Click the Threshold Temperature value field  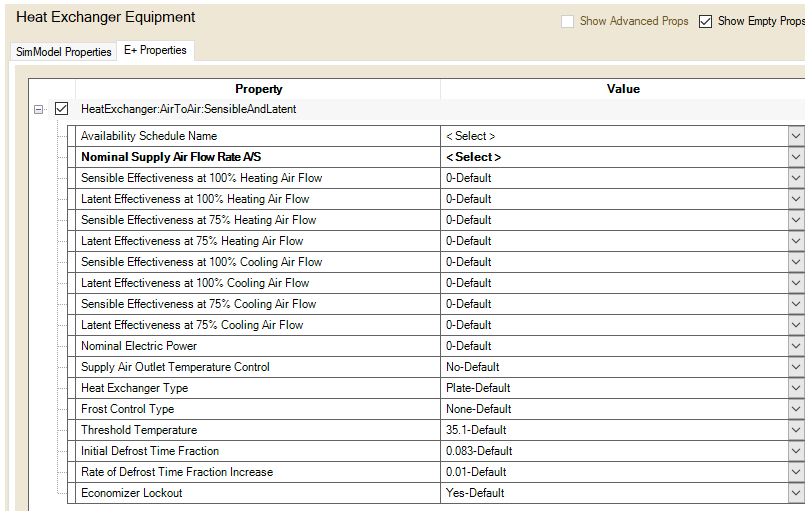tap(614, 430)
